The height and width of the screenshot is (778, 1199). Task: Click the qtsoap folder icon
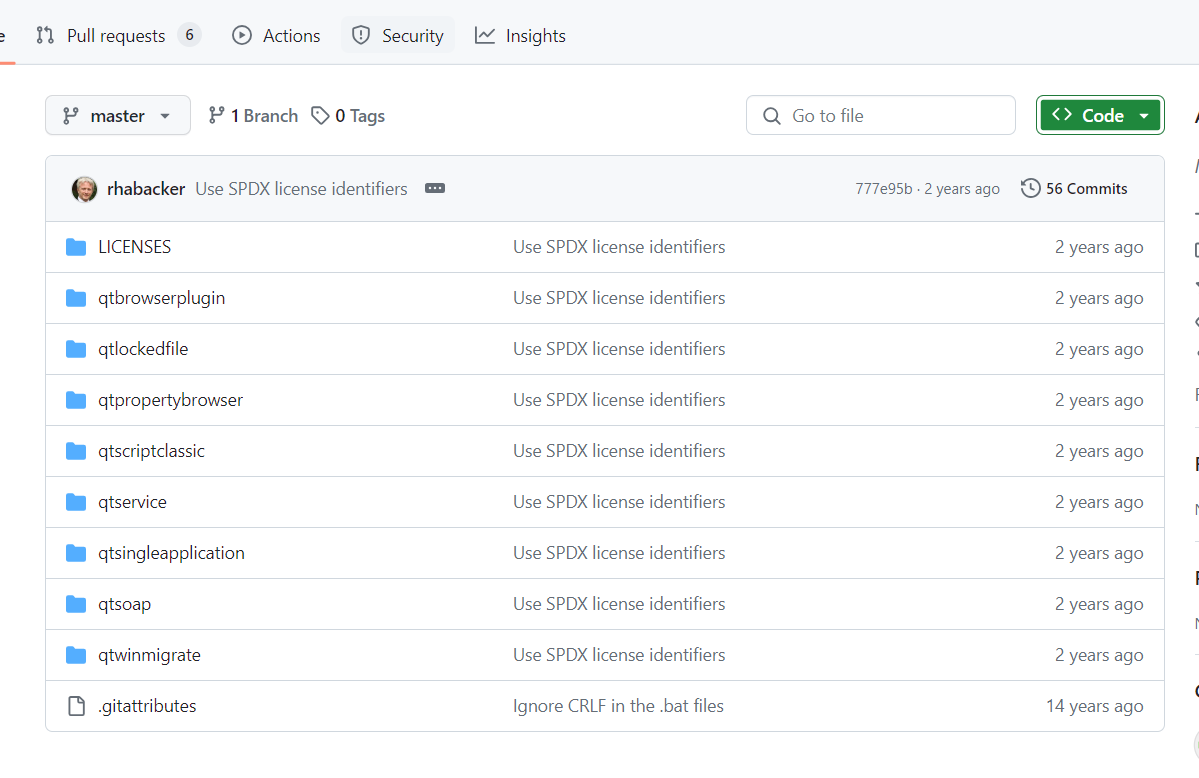click(x=76, y=604)
